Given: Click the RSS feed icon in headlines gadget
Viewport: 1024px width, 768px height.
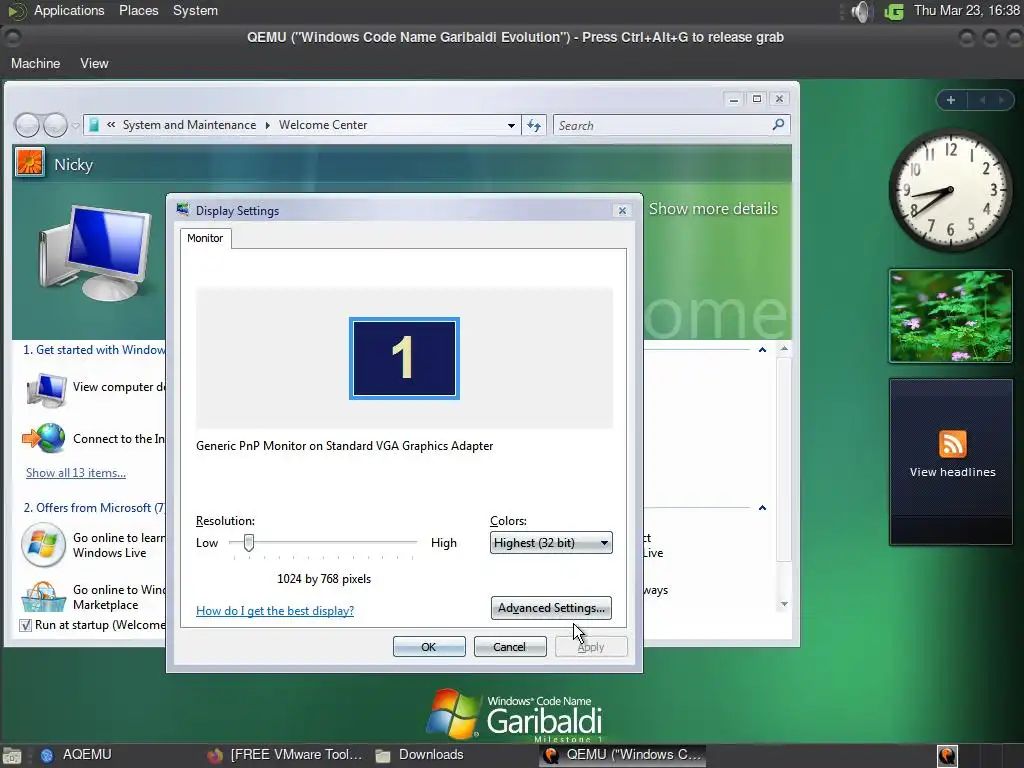Looking at the screenshot, I should 952,444.
